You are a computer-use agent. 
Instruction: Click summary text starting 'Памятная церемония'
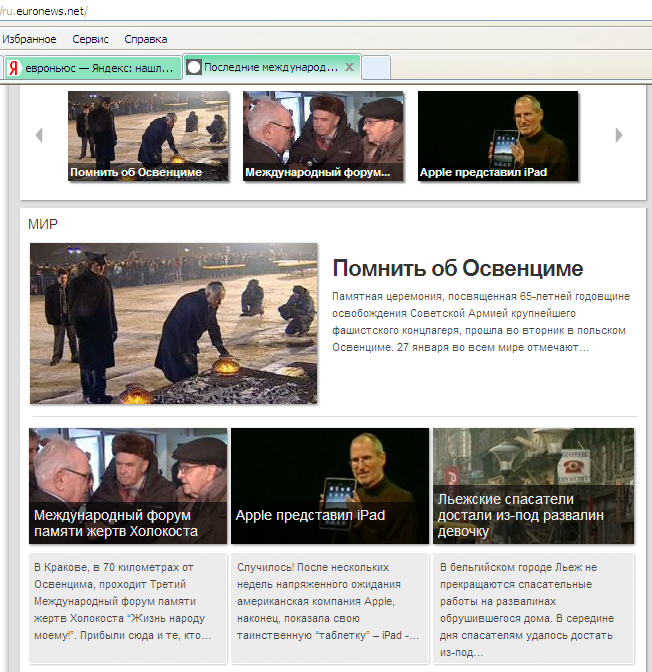point(481,321)
